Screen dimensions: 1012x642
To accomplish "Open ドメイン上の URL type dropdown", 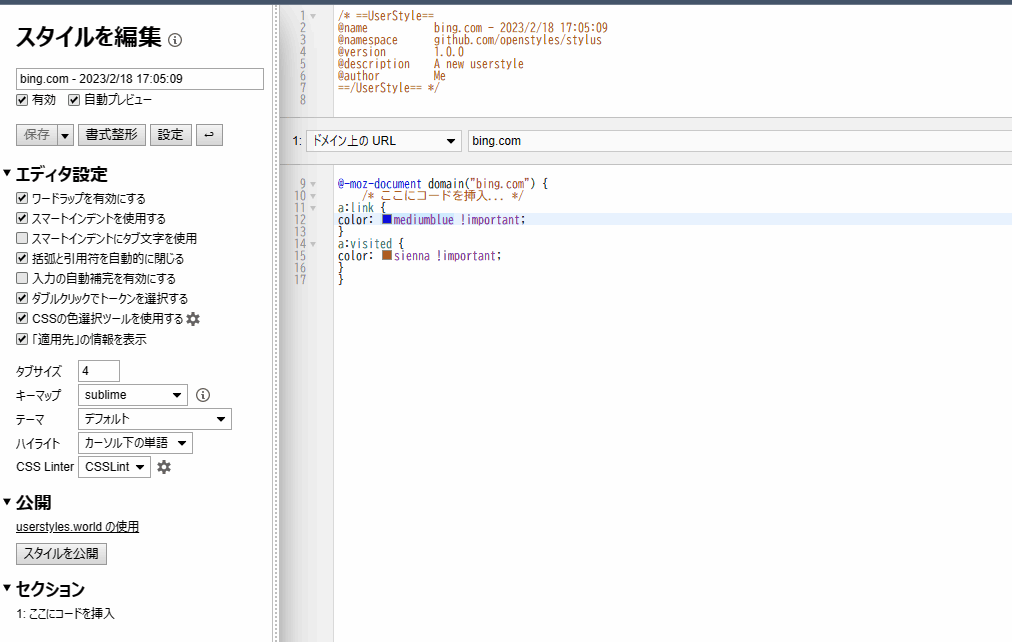I will (383, 141).
